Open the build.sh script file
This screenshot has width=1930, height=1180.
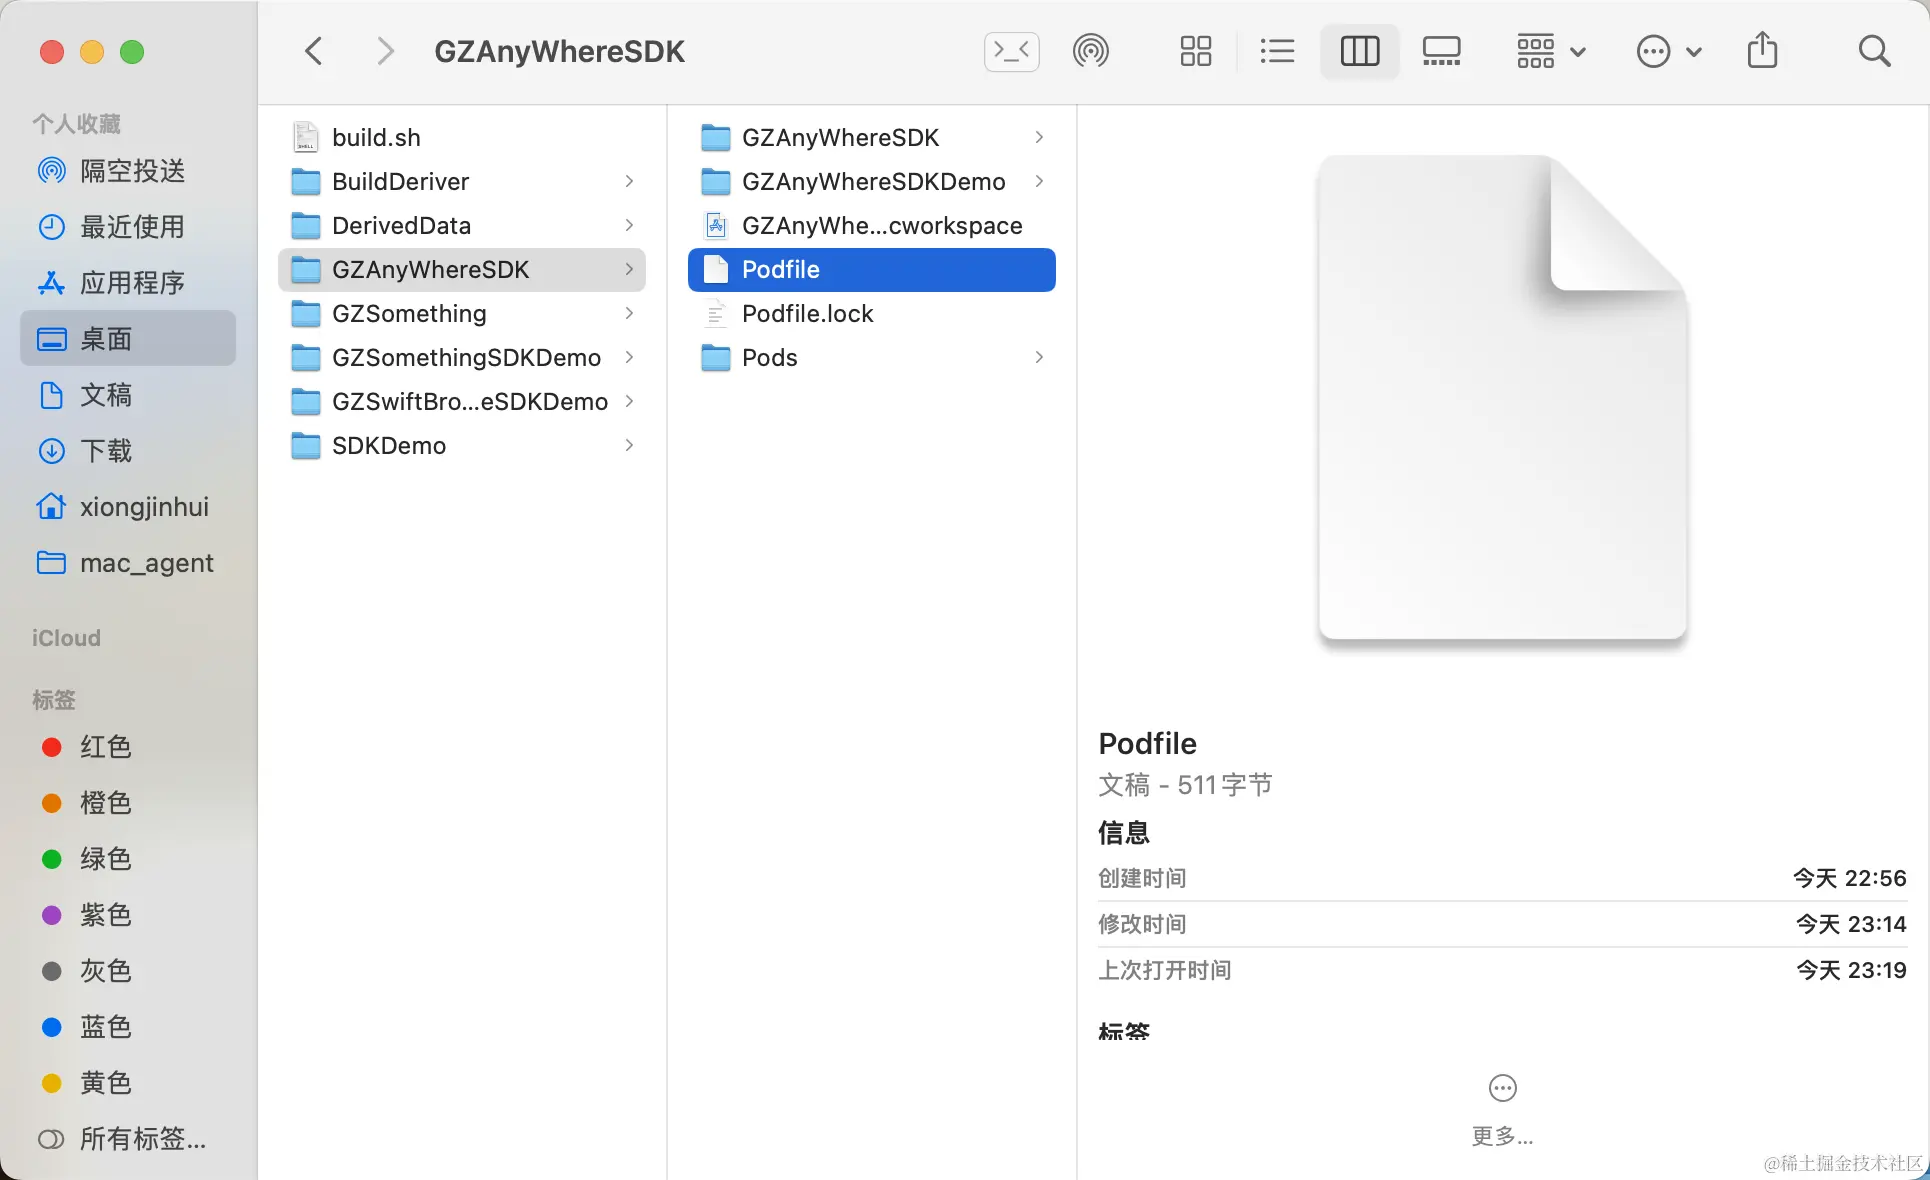click(x=376, y=138)
